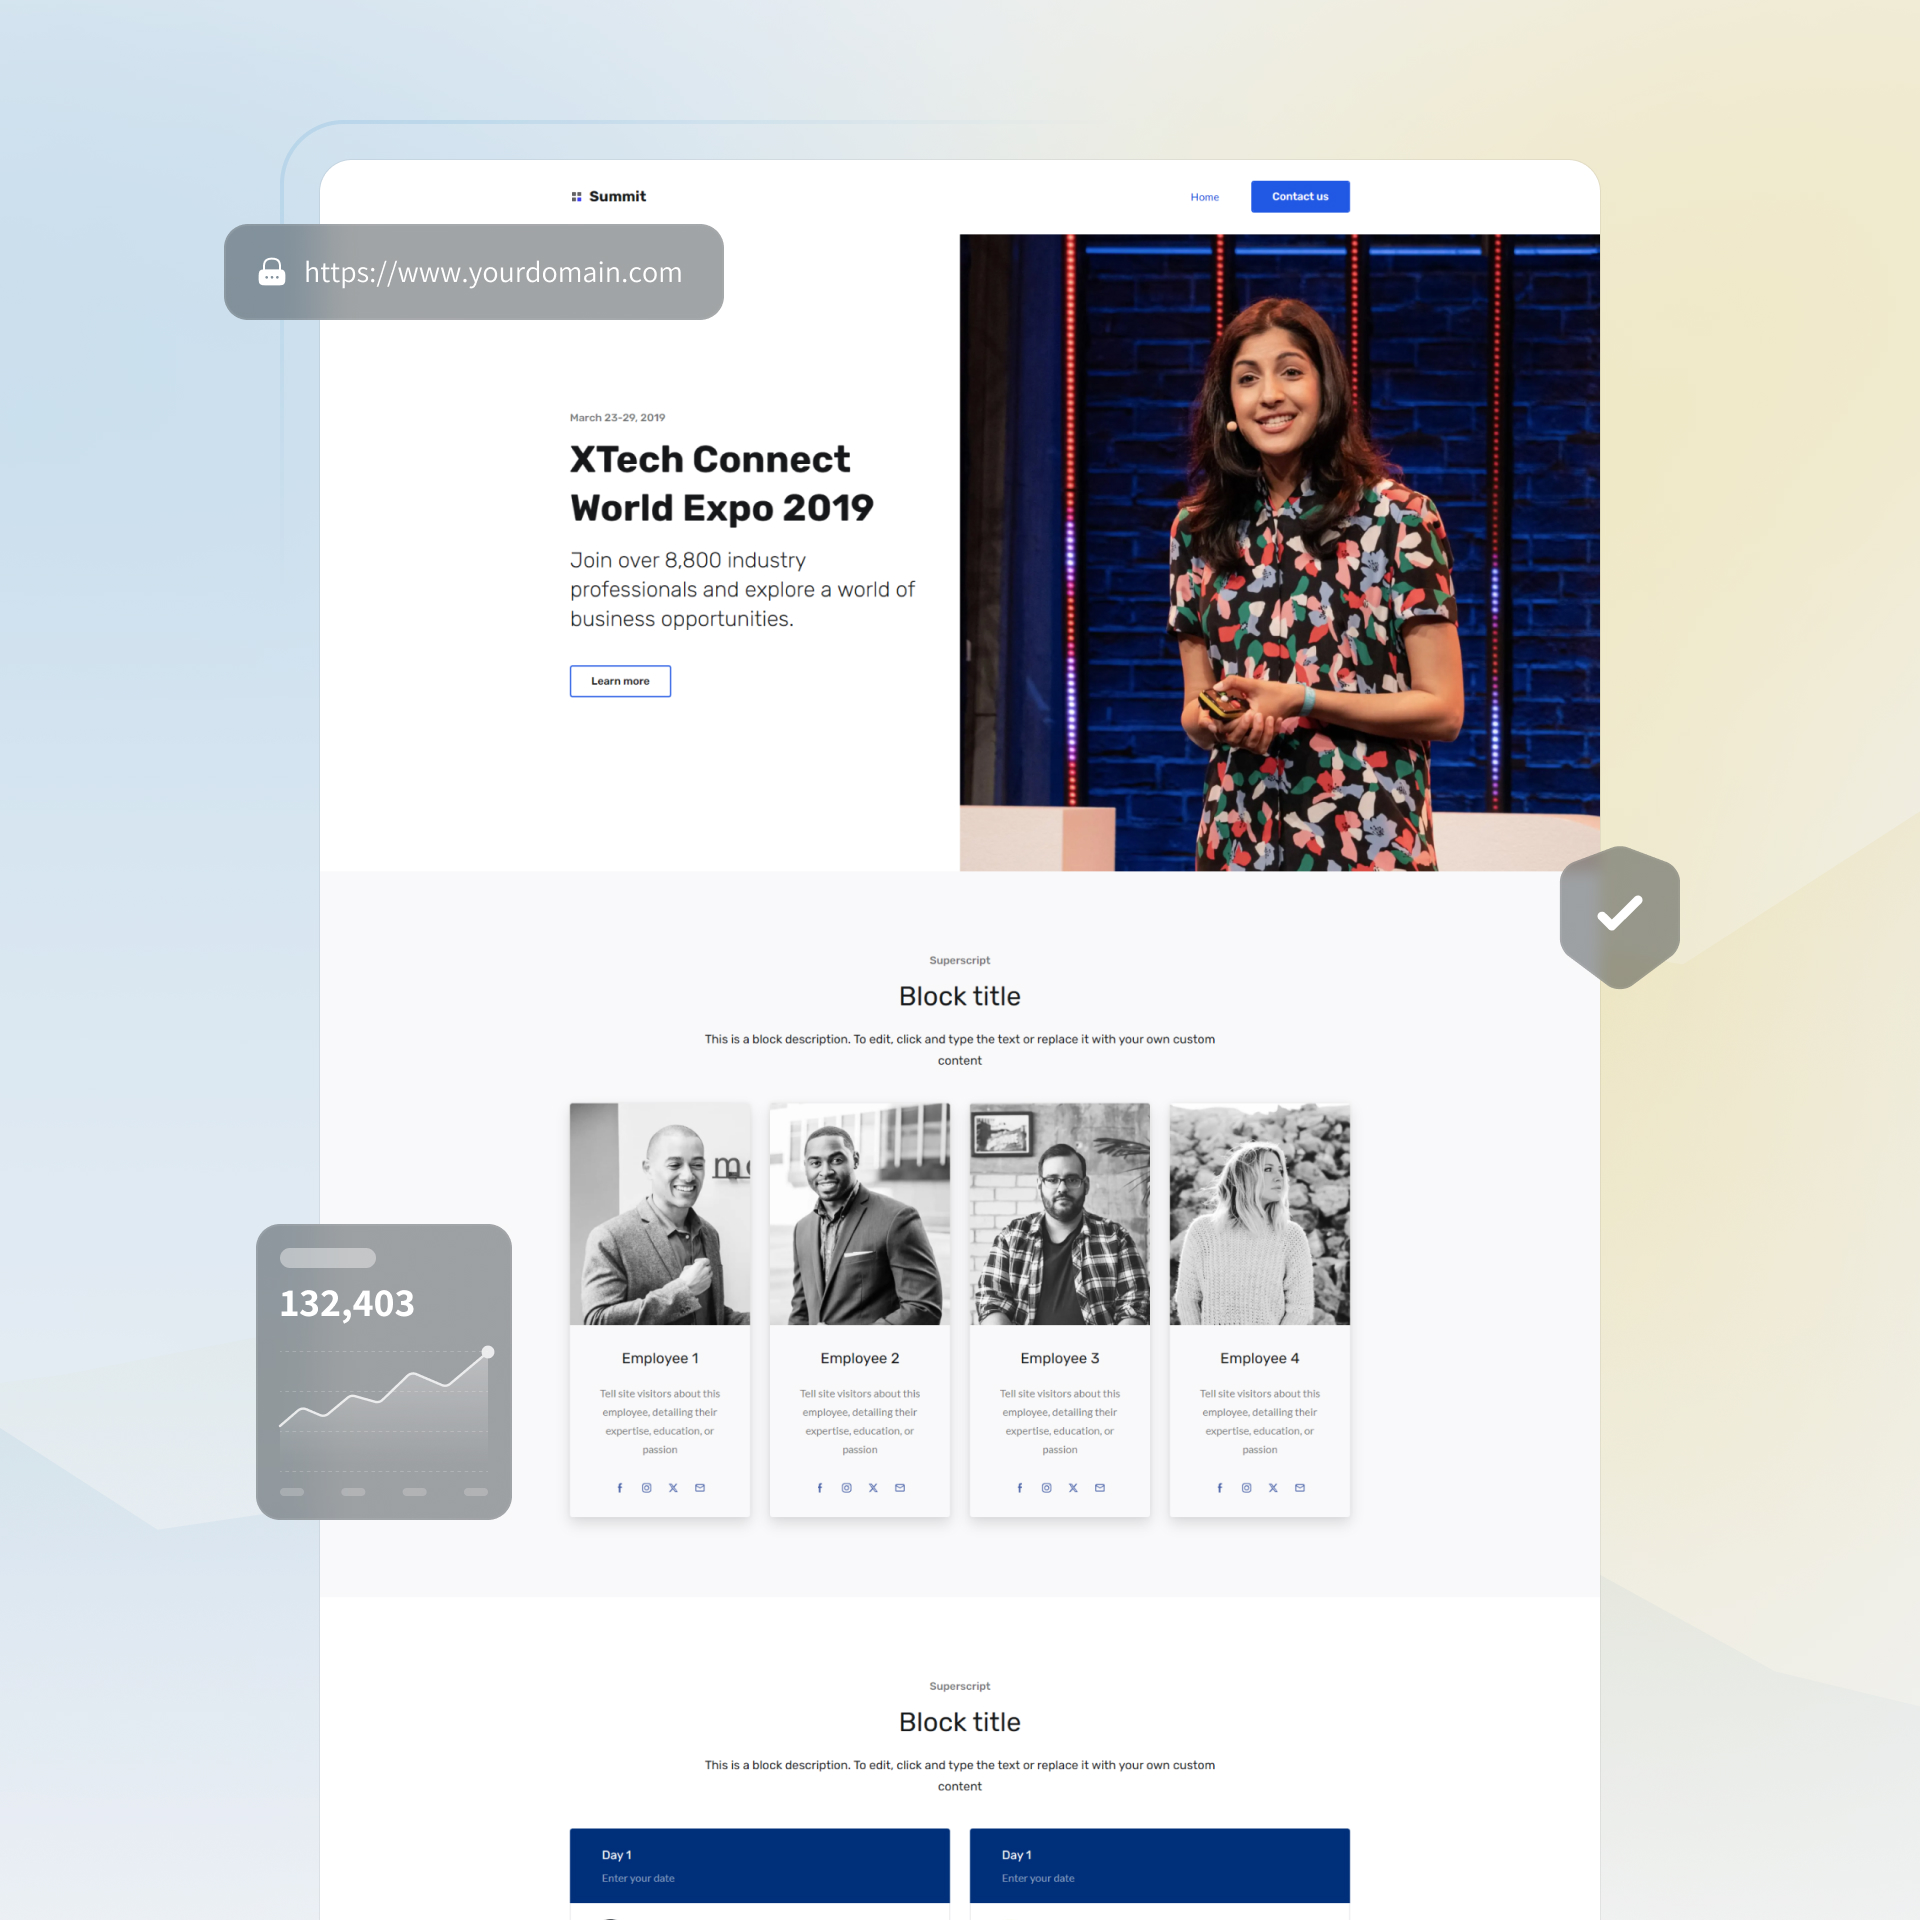The height and width of the screenshot is (1920, 1920).
Task: Click the Employee 2 profile thumbnail image
Action: point(860,1213)
